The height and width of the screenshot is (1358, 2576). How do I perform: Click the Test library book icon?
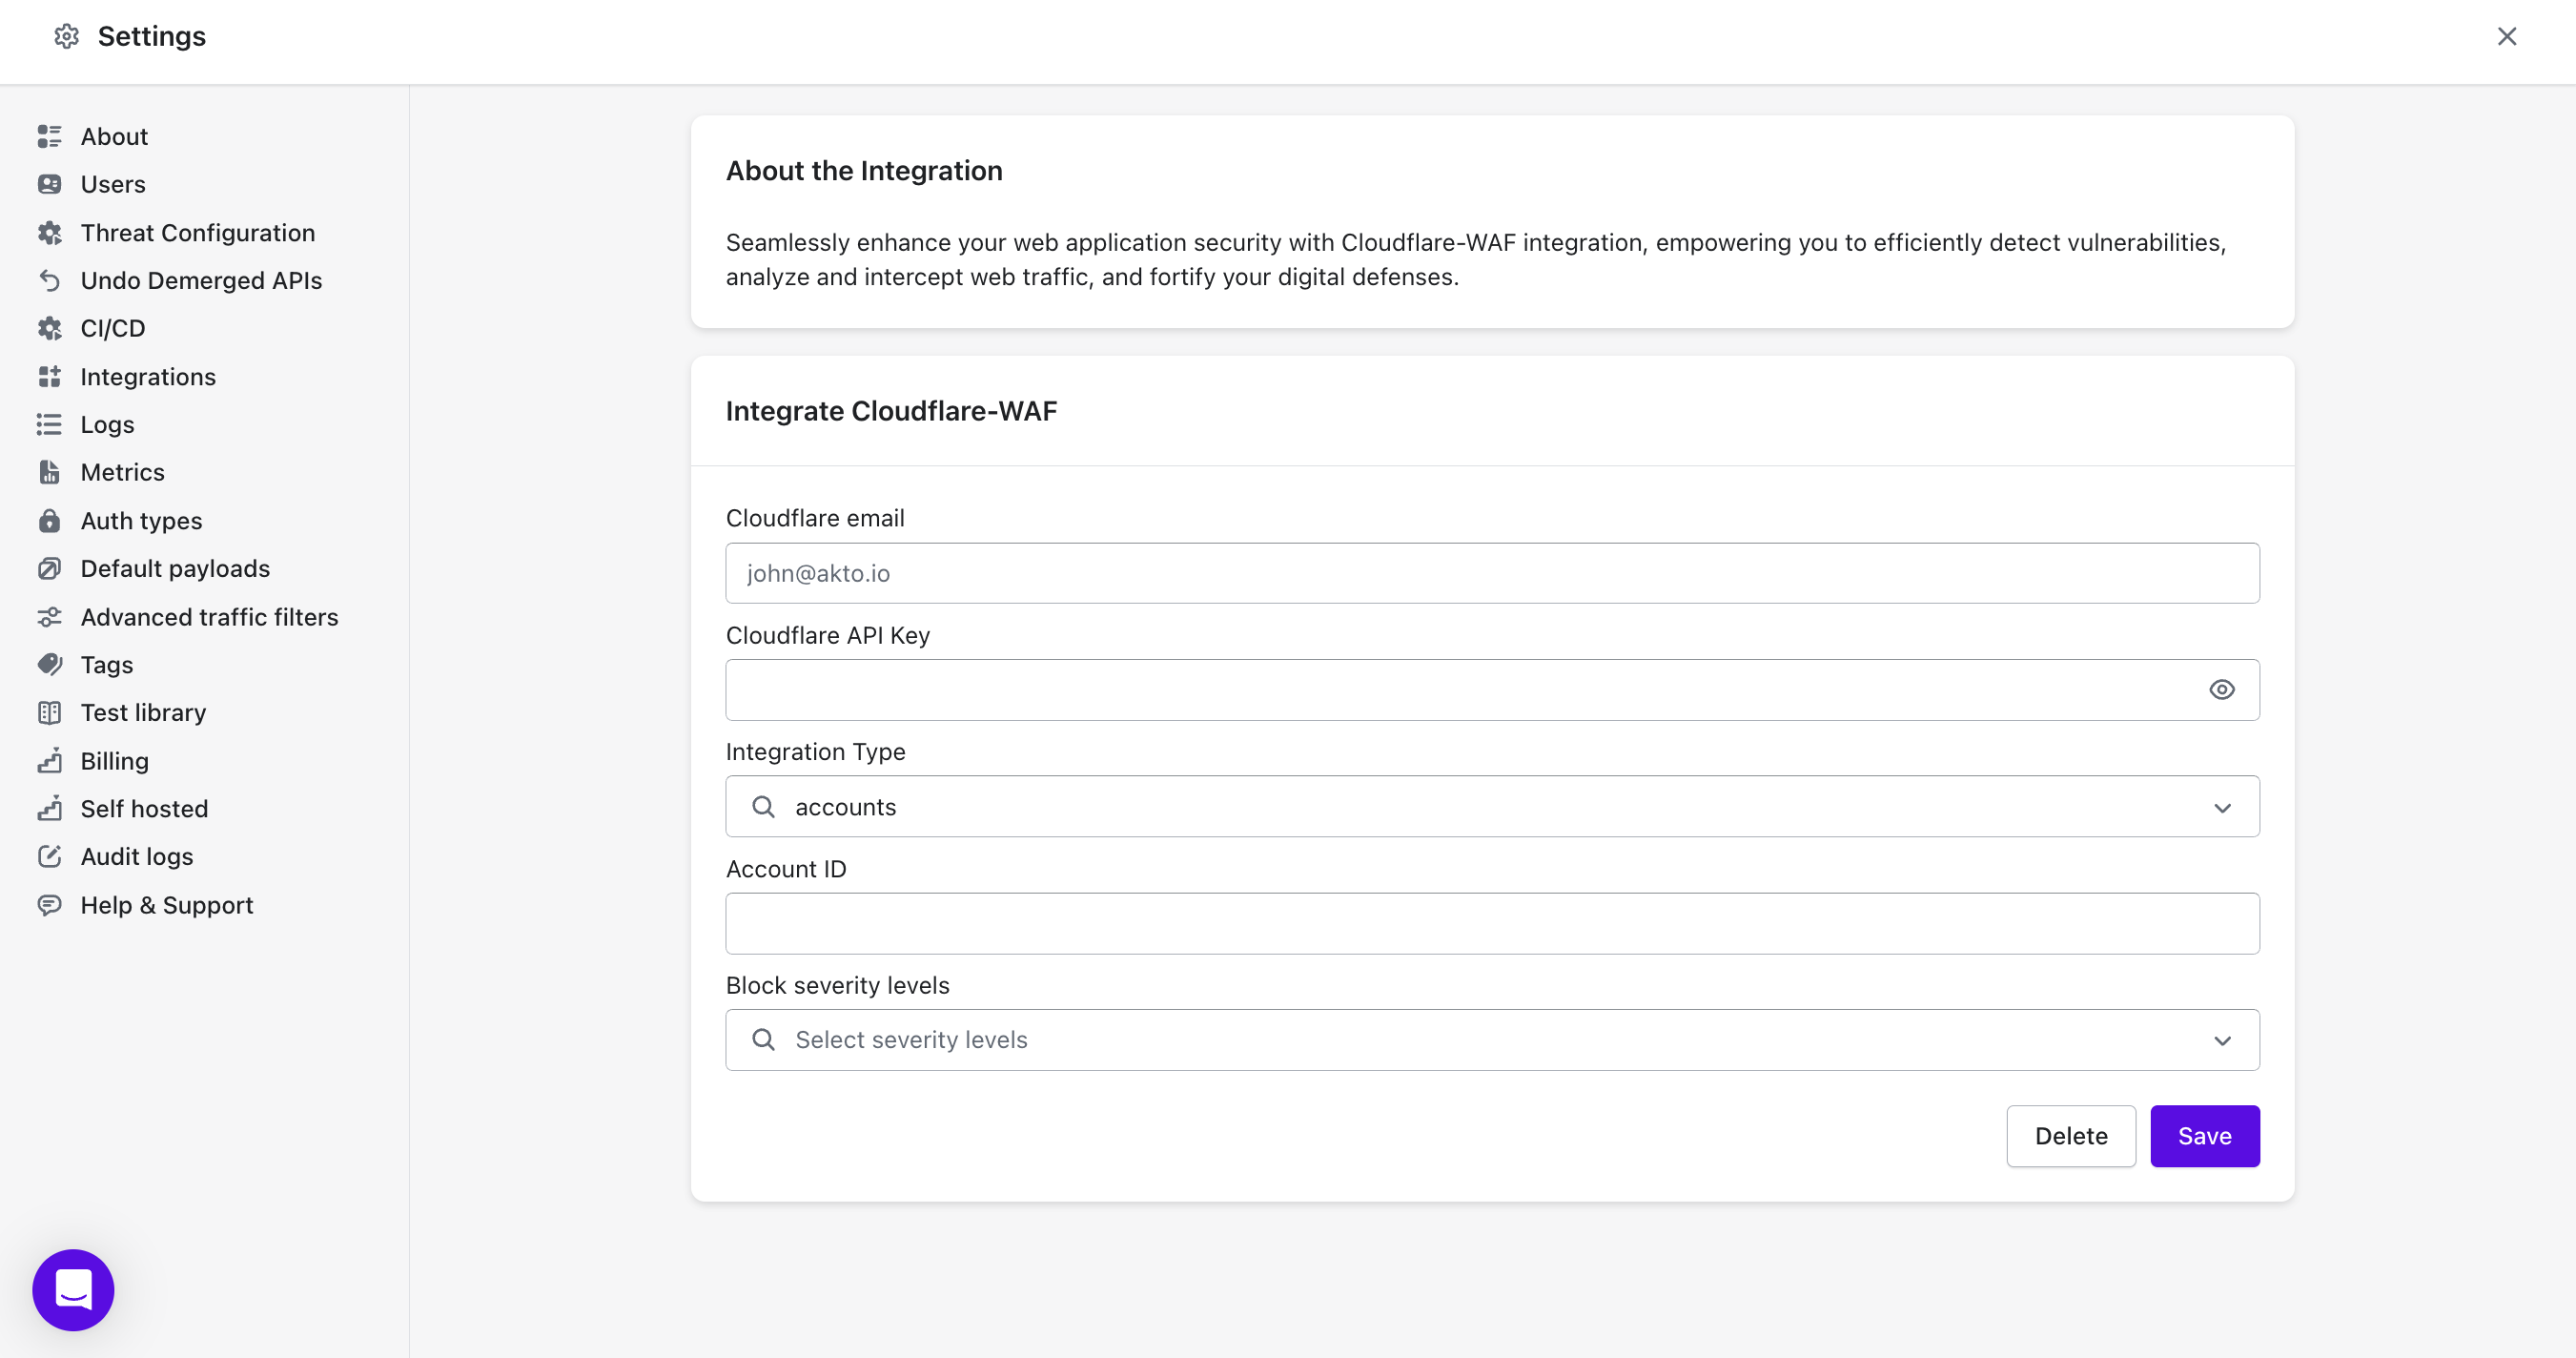click(x=50, y=713)
